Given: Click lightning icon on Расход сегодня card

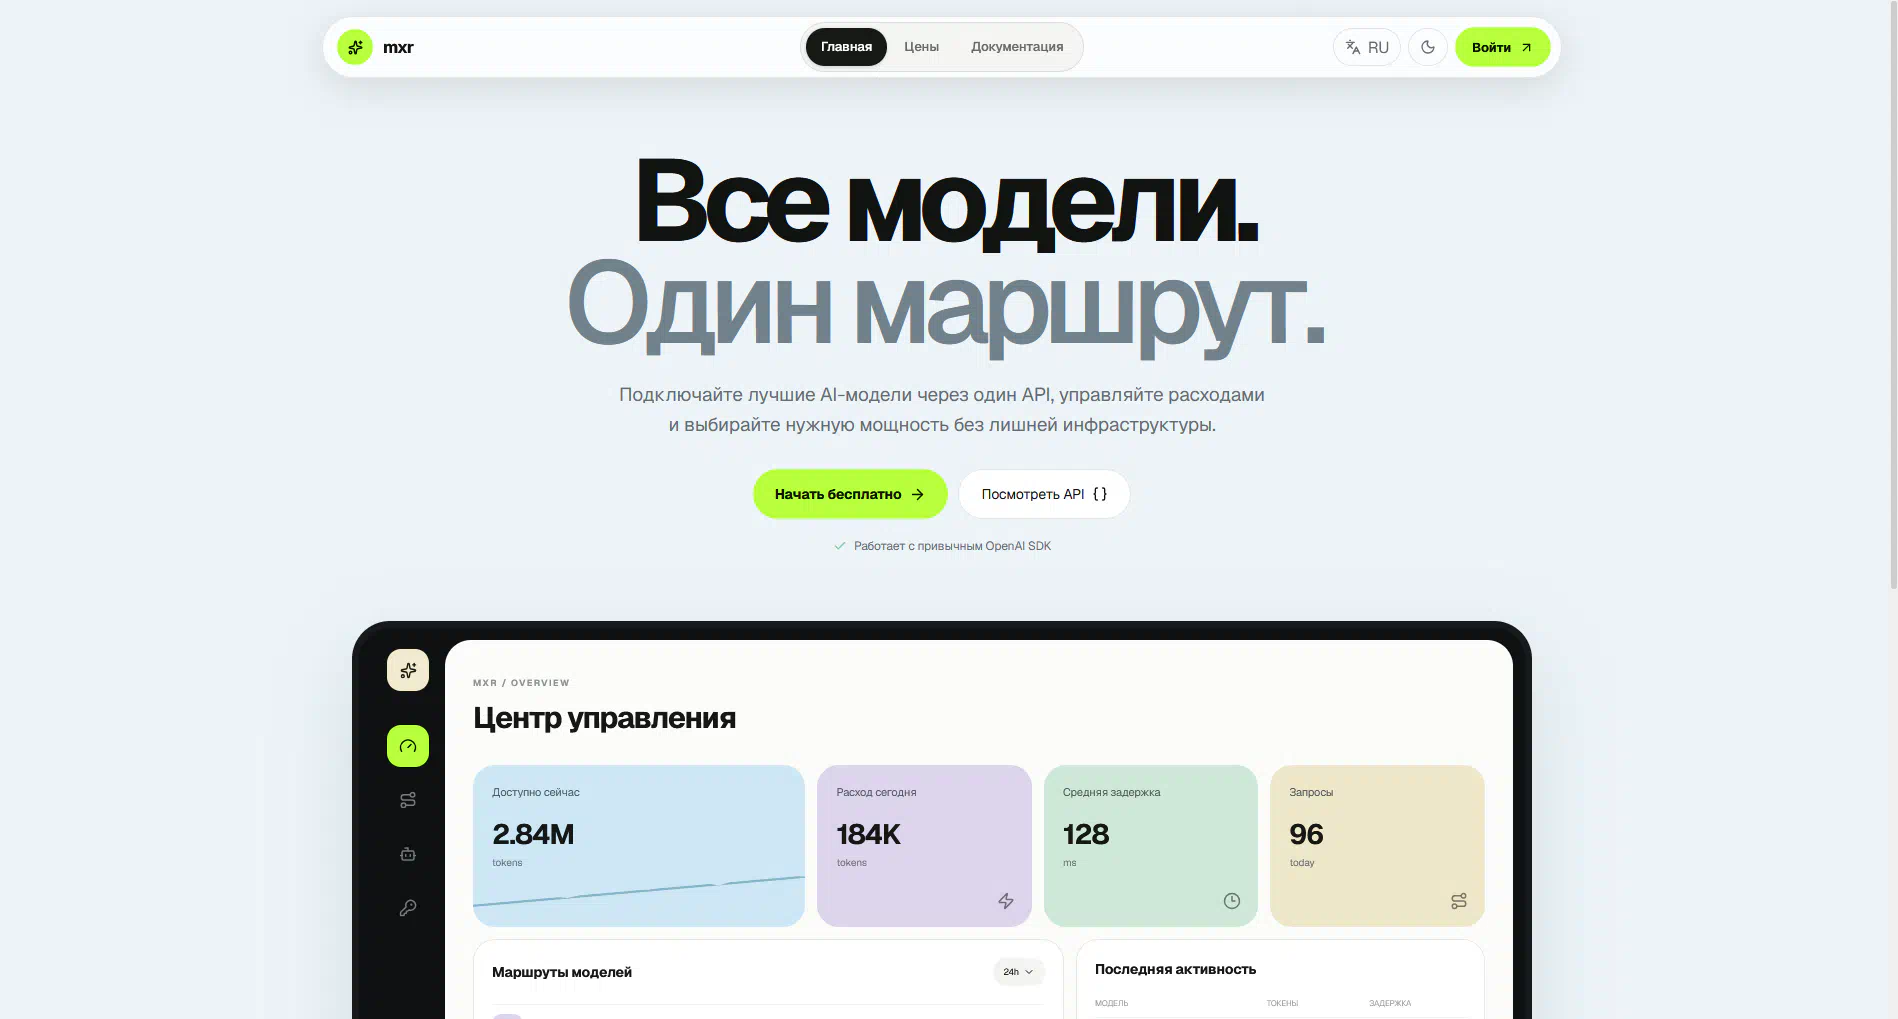Looking at the screenshot, I should 1006,901.
